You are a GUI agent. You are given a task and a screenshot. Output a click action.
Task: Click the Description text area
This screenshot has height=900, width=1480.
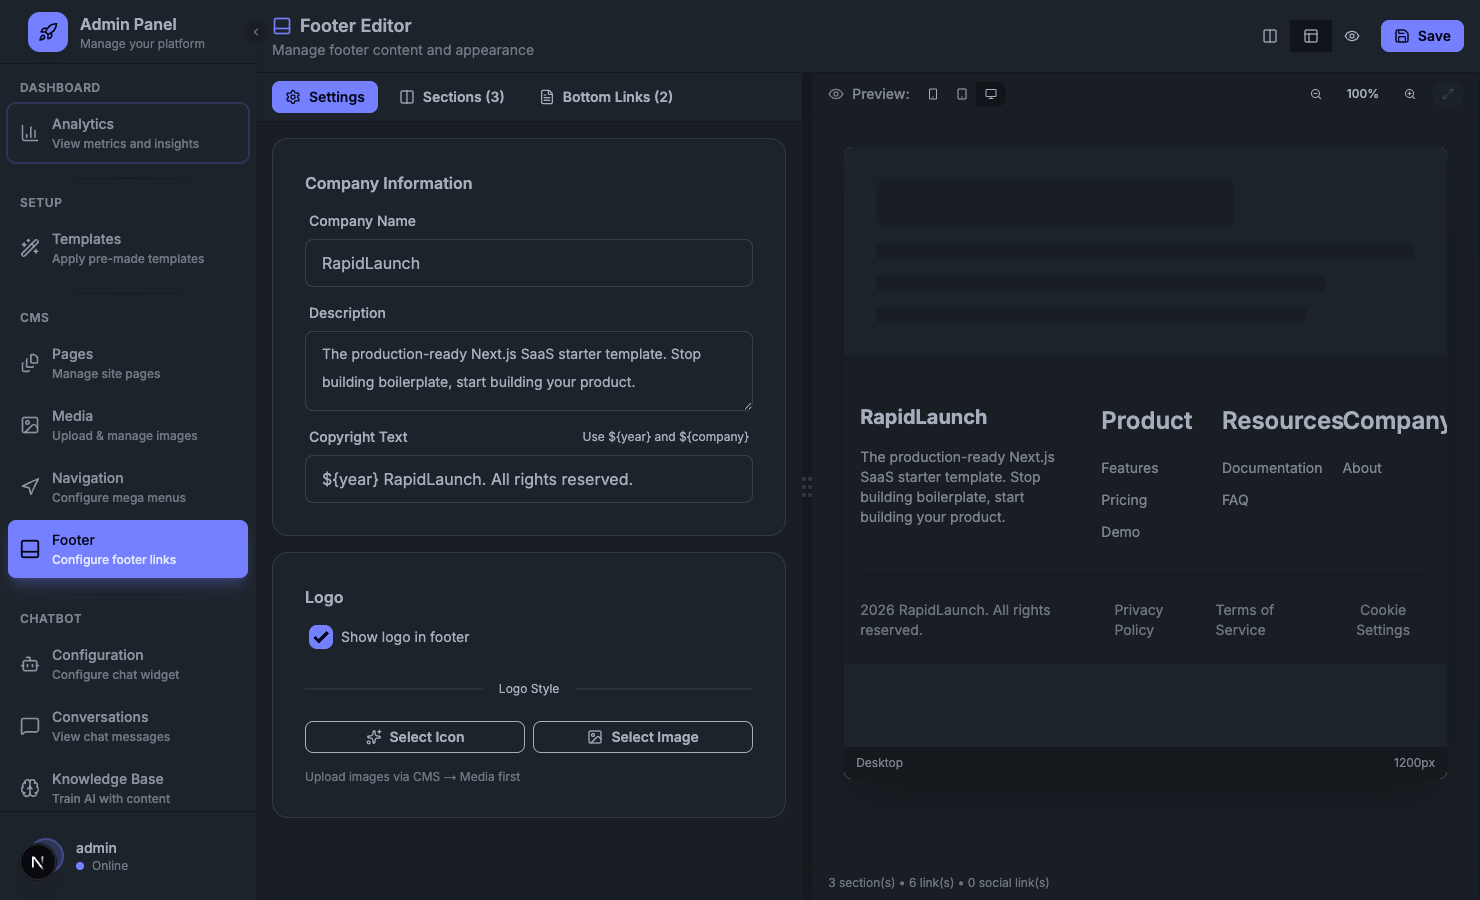point(529,371)
